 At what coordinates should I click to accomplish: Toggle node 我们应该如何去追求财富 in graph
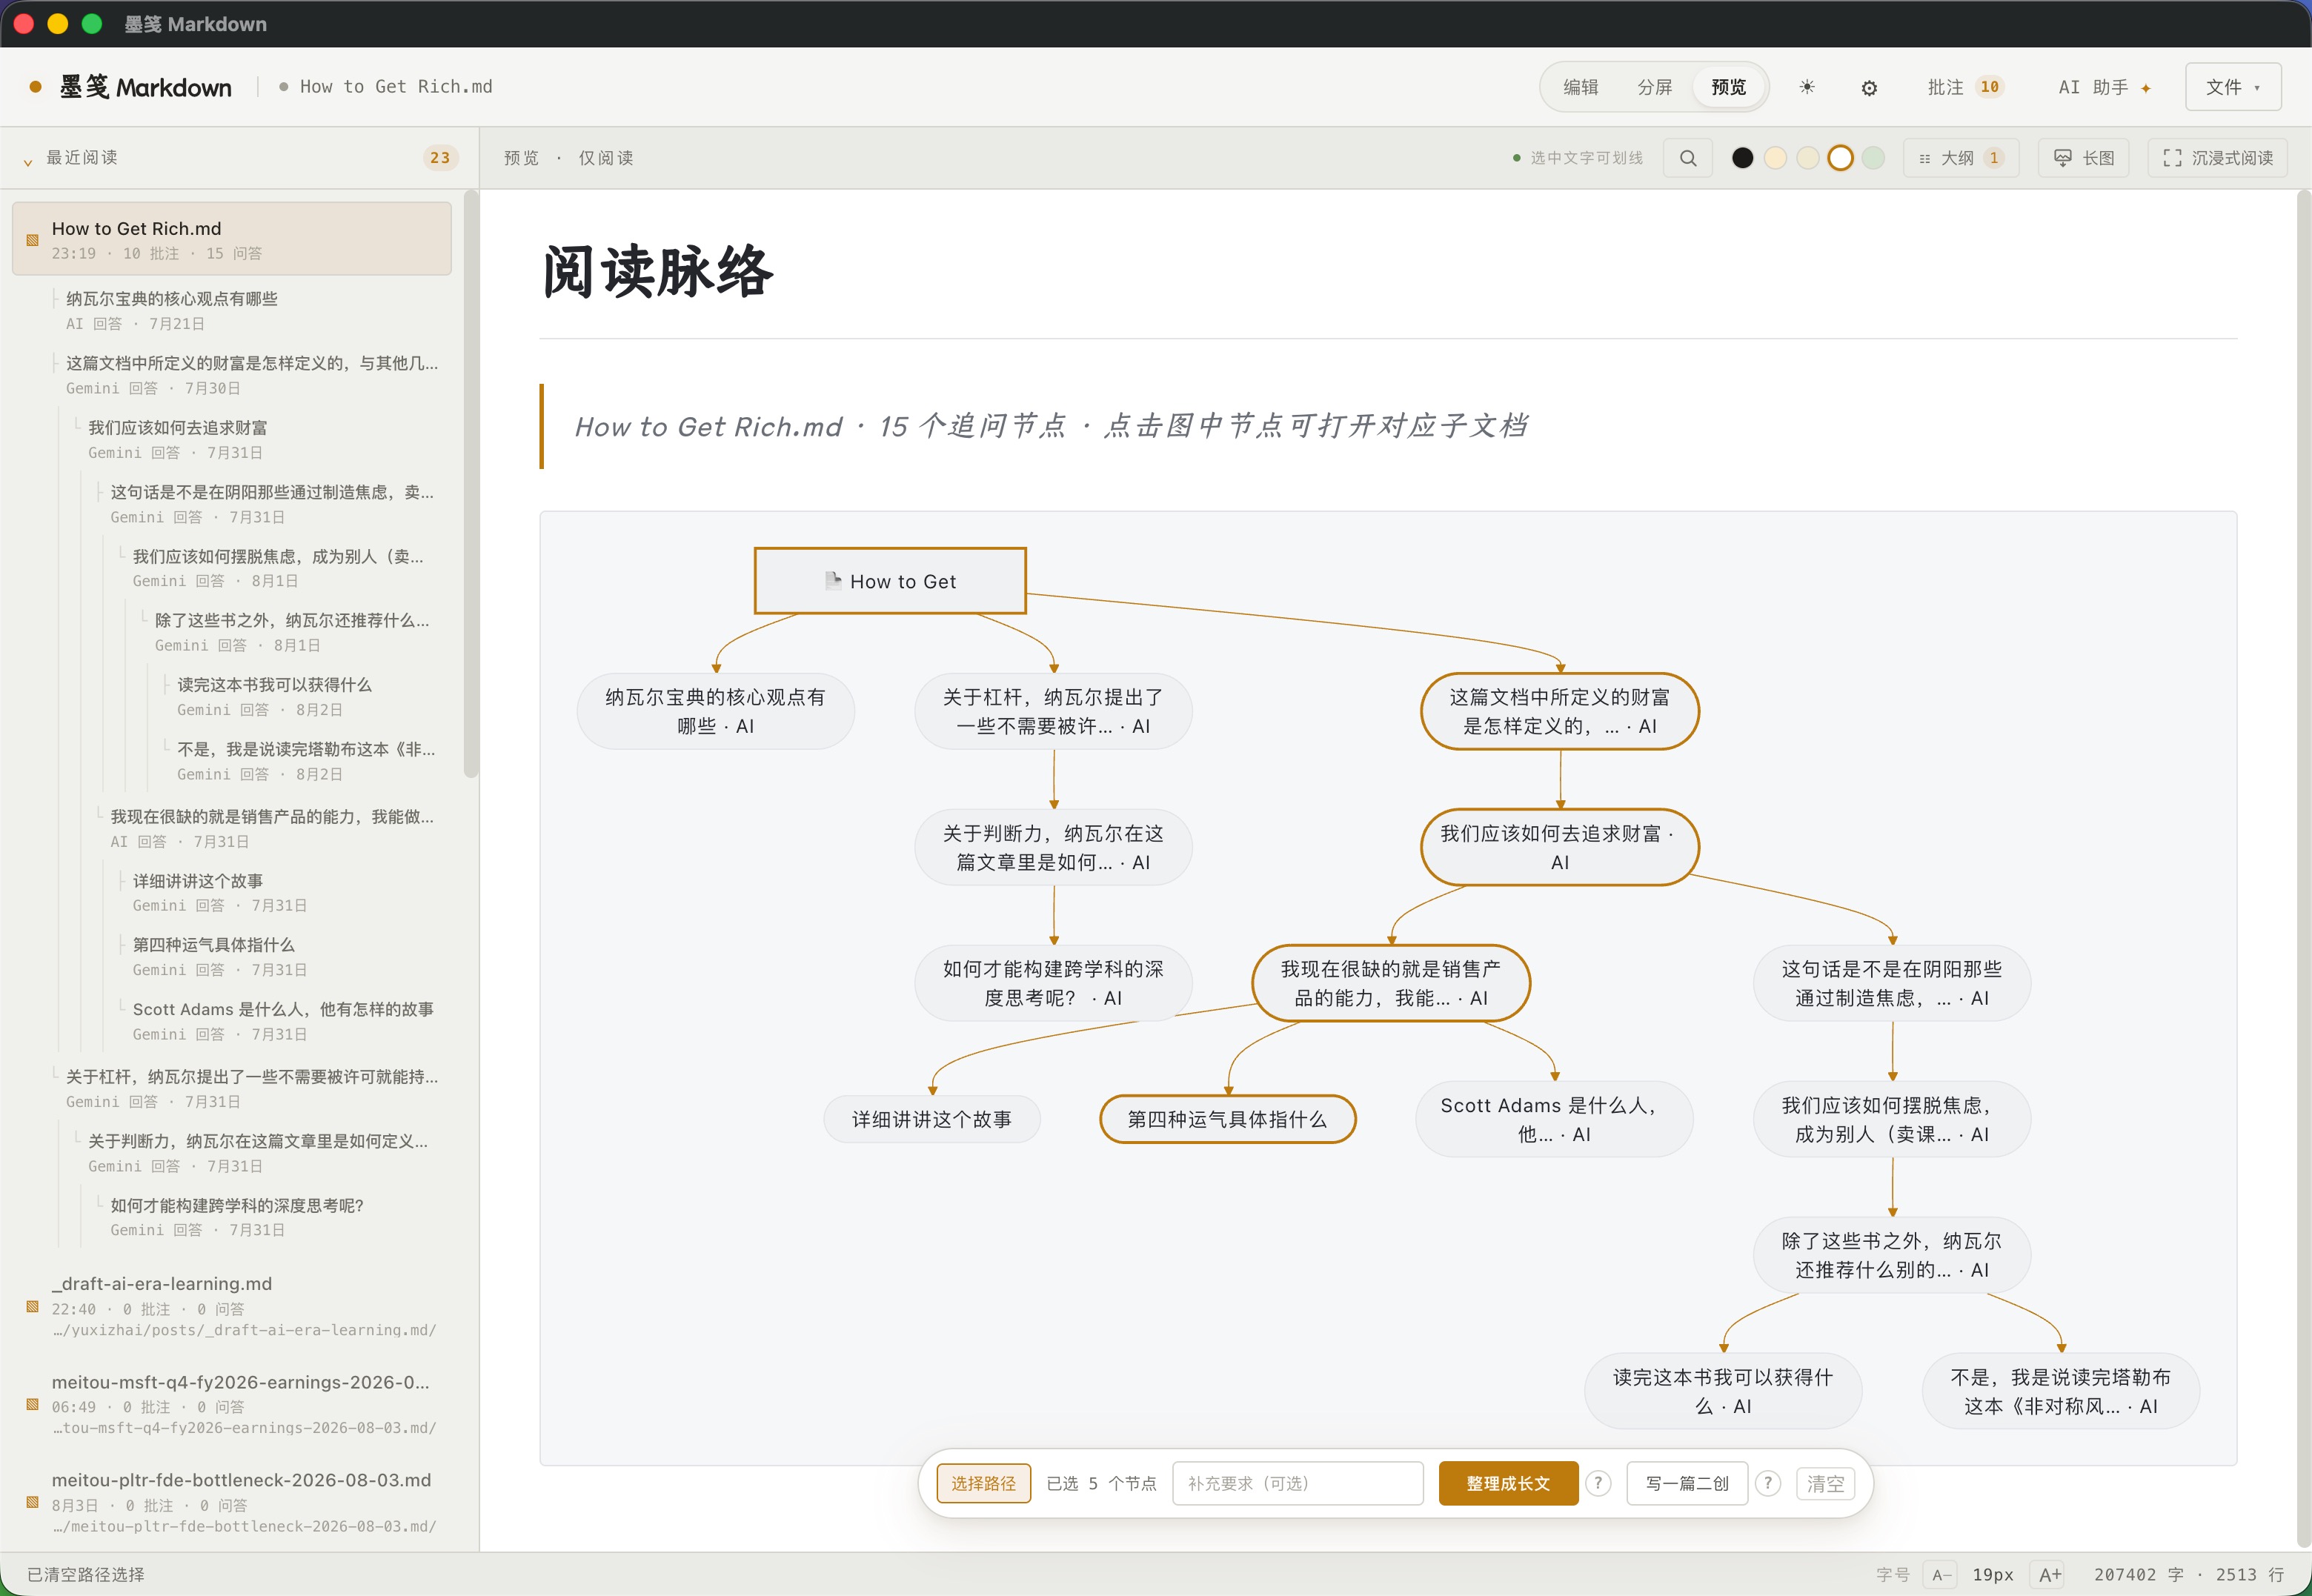1559,847
